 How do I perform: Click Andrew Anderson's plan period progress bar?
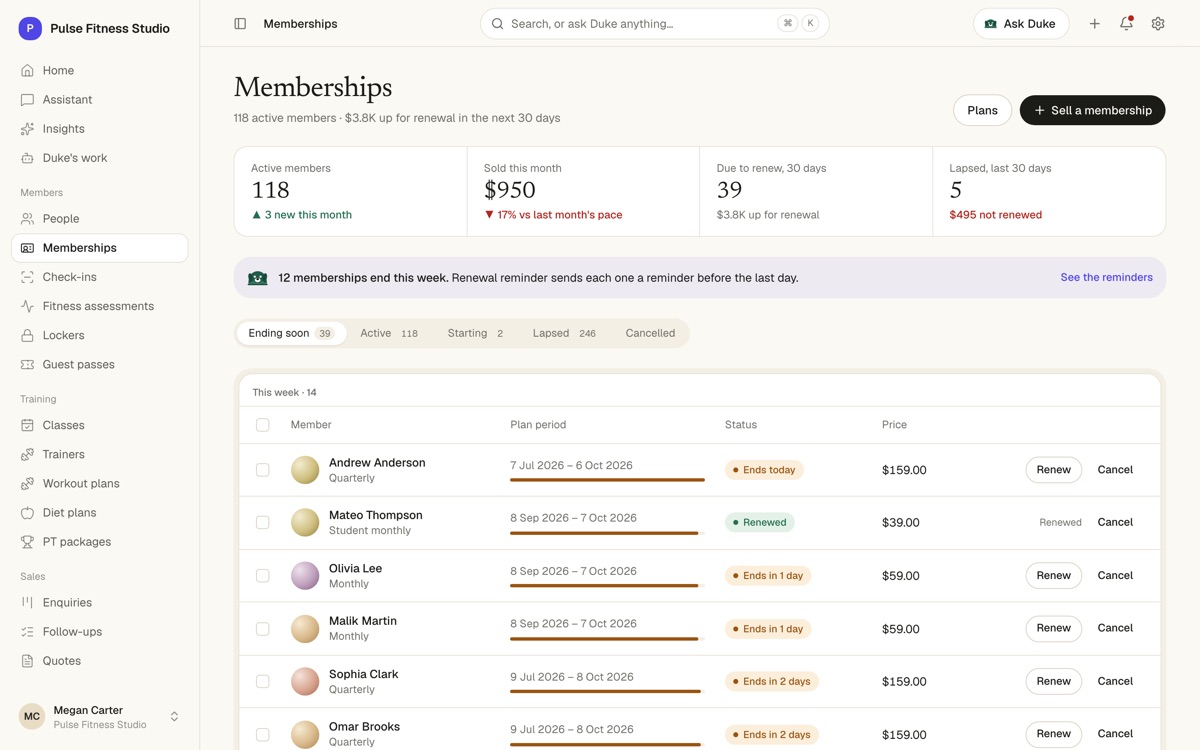click(x=607, y=480)
